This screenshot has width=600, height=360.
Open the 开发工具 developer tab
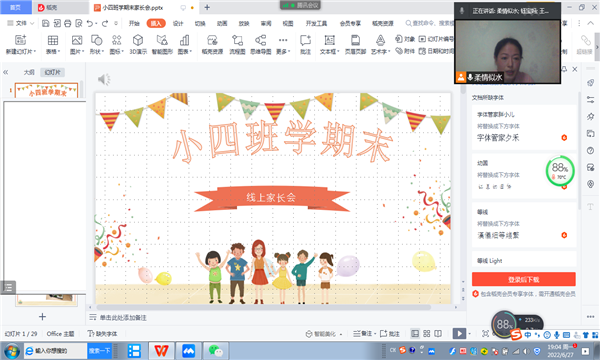(x=316, y=23)
